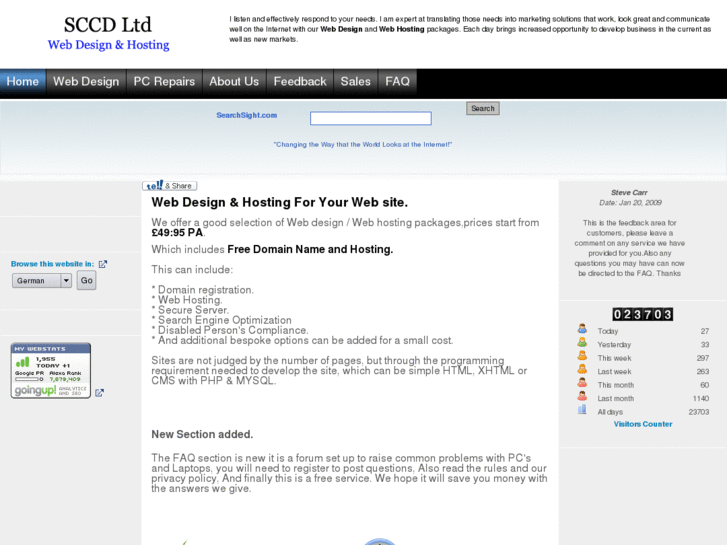Click the Go translate button
The image size is (727, 545).
point(86,281)
